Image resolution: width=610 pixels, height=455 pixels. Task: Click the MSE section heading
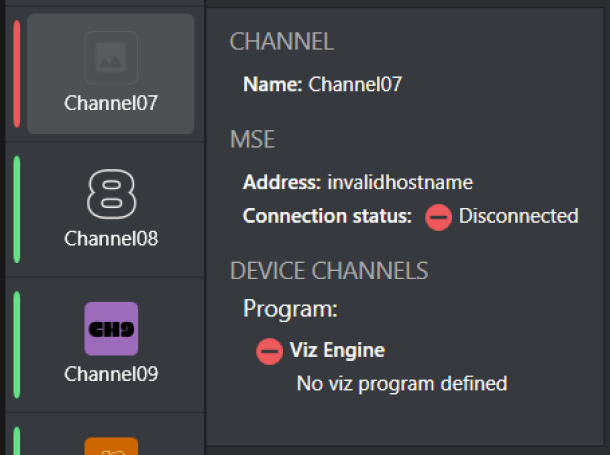pos(253,140)
